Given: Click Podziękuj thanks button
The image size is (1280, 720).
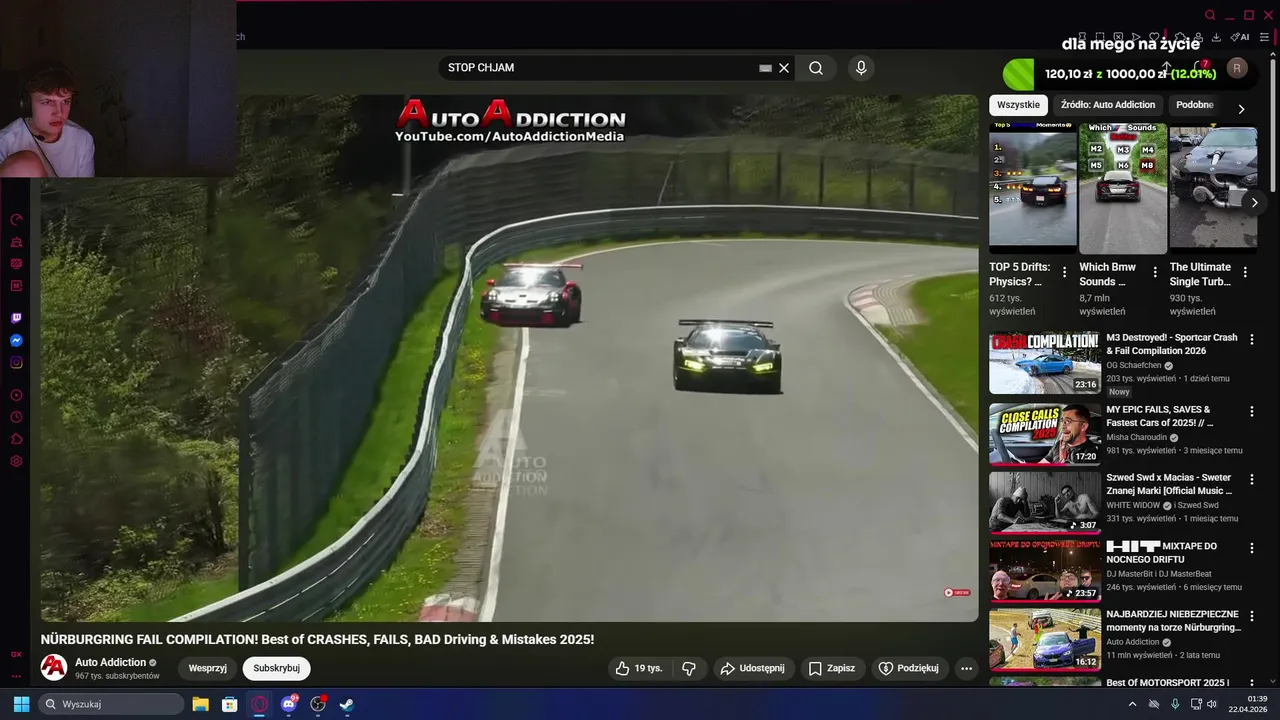Looking at the screenshot, I should [909, 668].
